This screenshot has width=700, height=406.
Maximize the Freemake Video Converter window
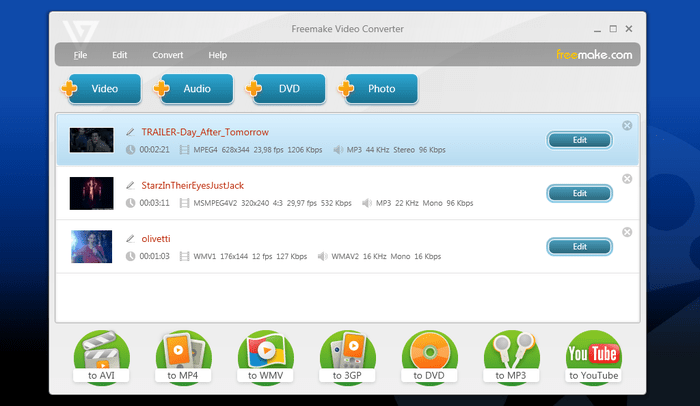point(613,29)
